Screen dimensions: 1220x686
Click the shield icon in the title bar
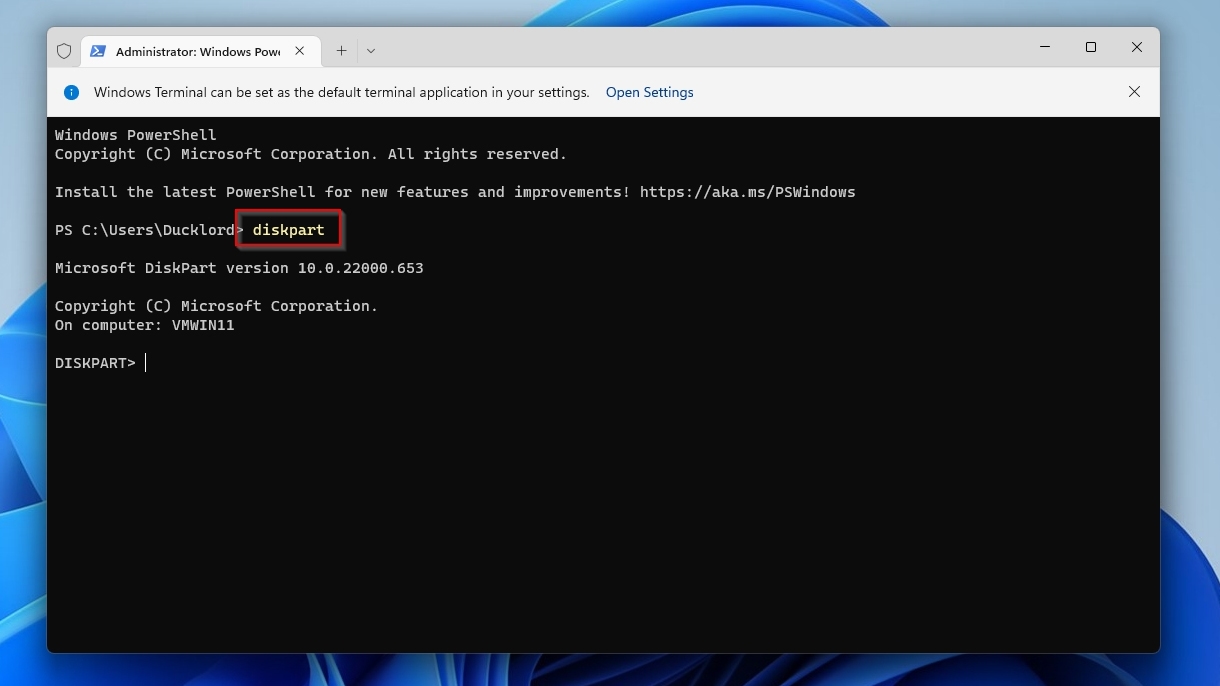point(64,51)
